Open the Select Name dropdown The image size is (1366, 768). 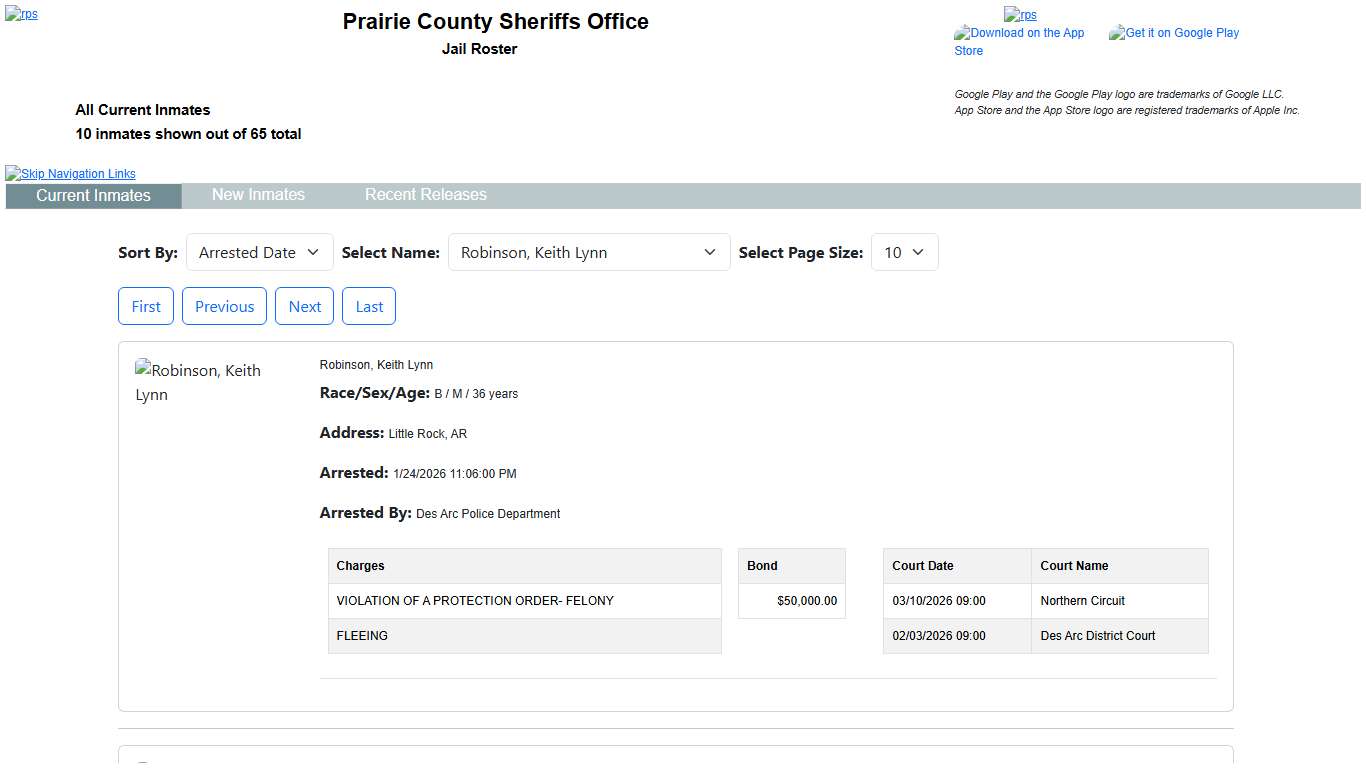pyautogui.click(x=588, y=253)
